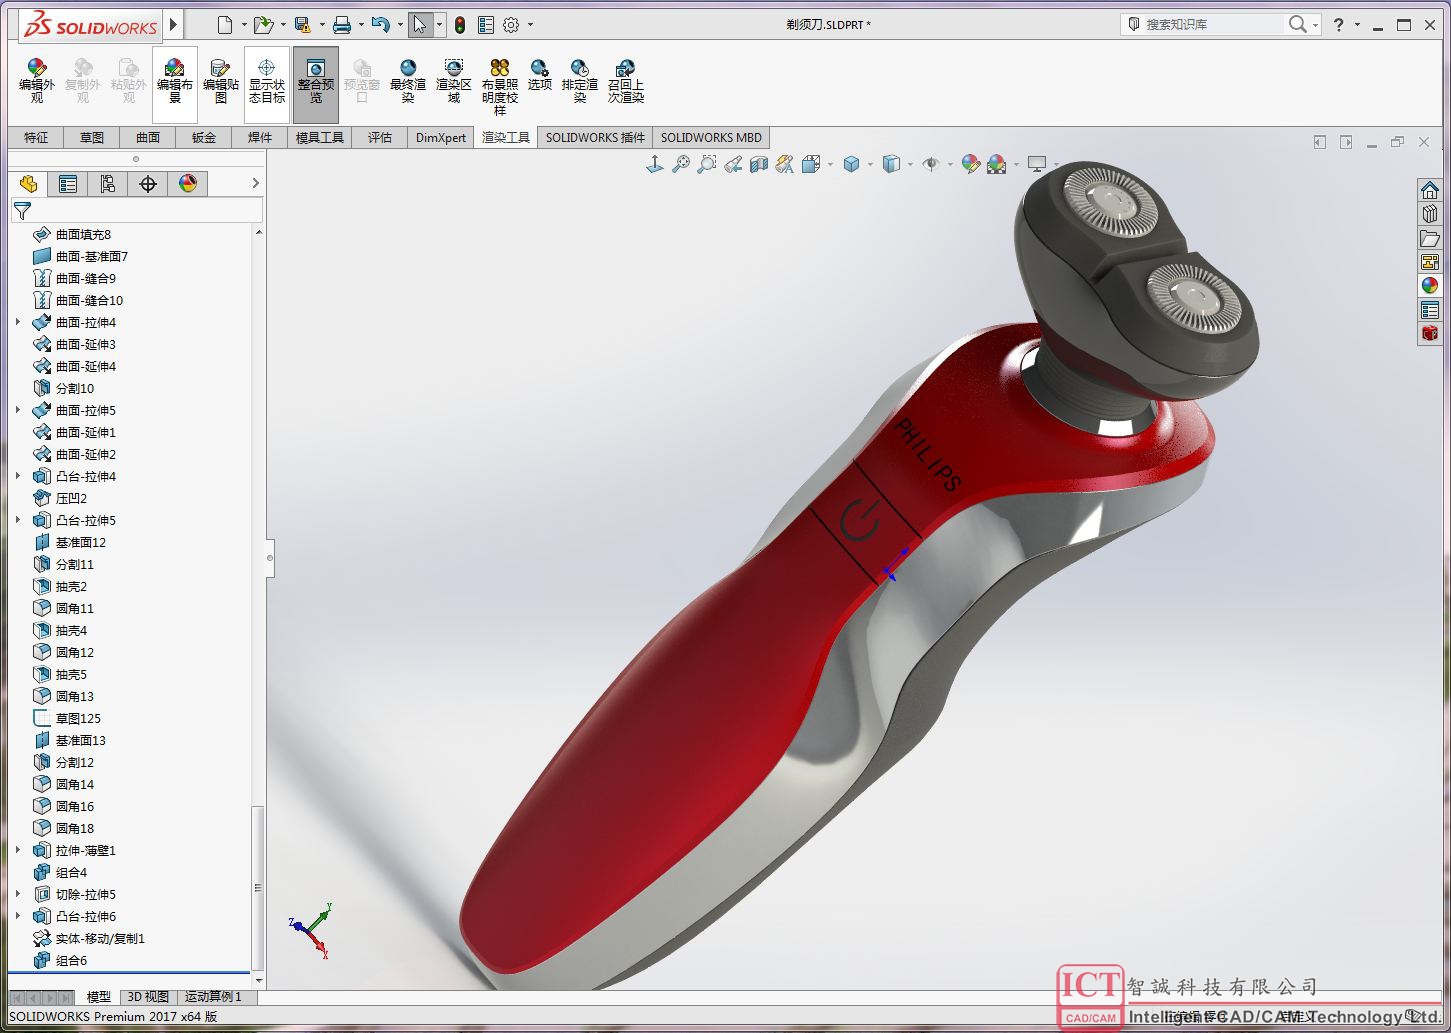Click Section View icon in view toolbar
The image size is (1451, 1033).
tap(759, 164)
